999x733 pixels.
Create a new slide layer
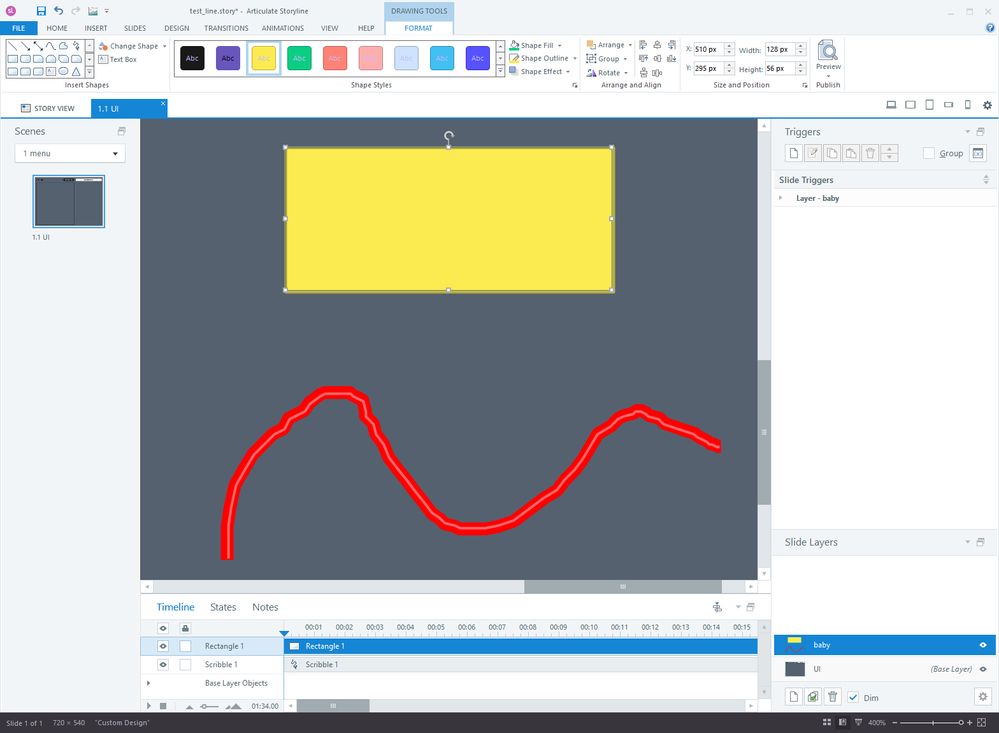pos(793,697)
